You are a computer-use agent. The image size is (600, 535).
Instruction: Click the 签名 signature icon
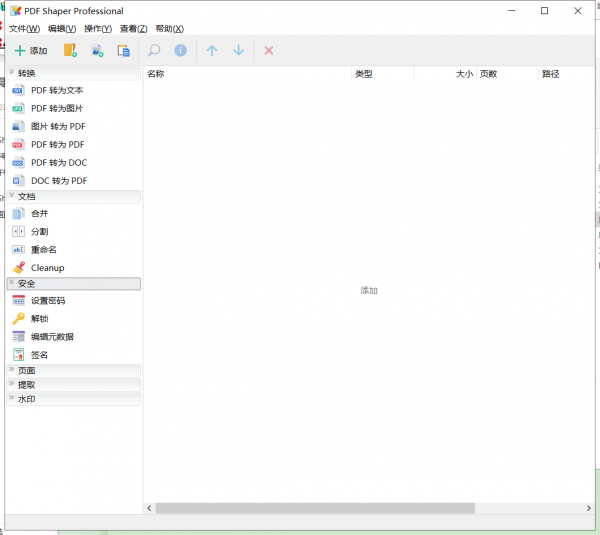click(18, 355)
